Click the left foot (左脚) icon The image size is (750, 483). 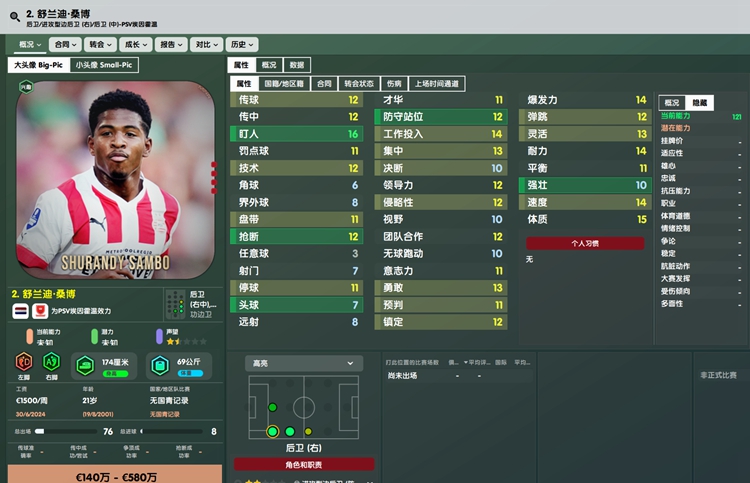pos(24,362)
